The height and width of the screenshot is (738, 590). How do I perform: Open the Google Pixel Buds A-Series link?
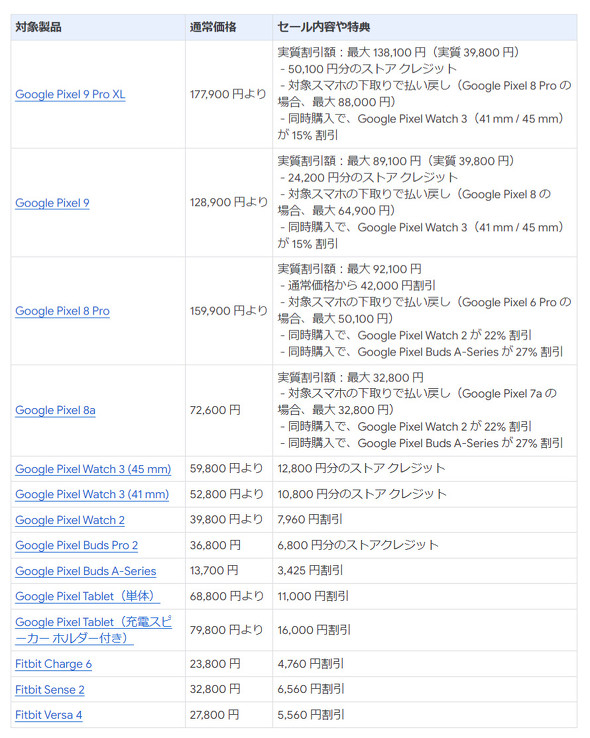coord(86,571)
